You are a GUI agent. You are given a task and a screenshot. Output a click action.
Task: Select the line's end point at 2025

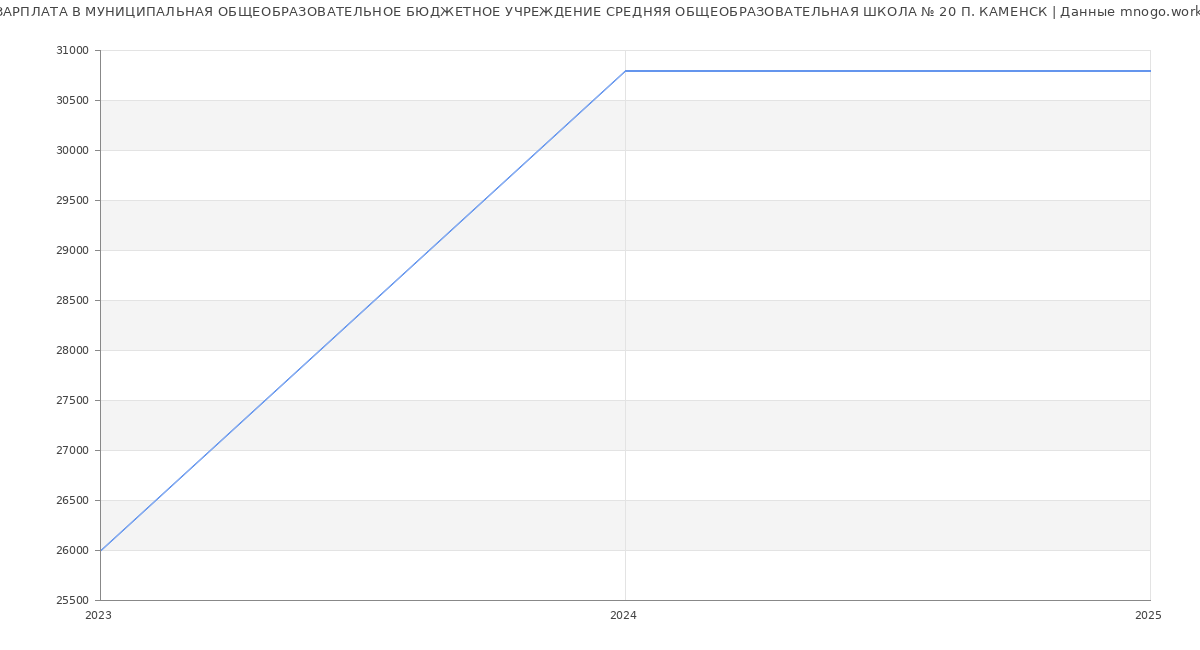(1149, 71)
